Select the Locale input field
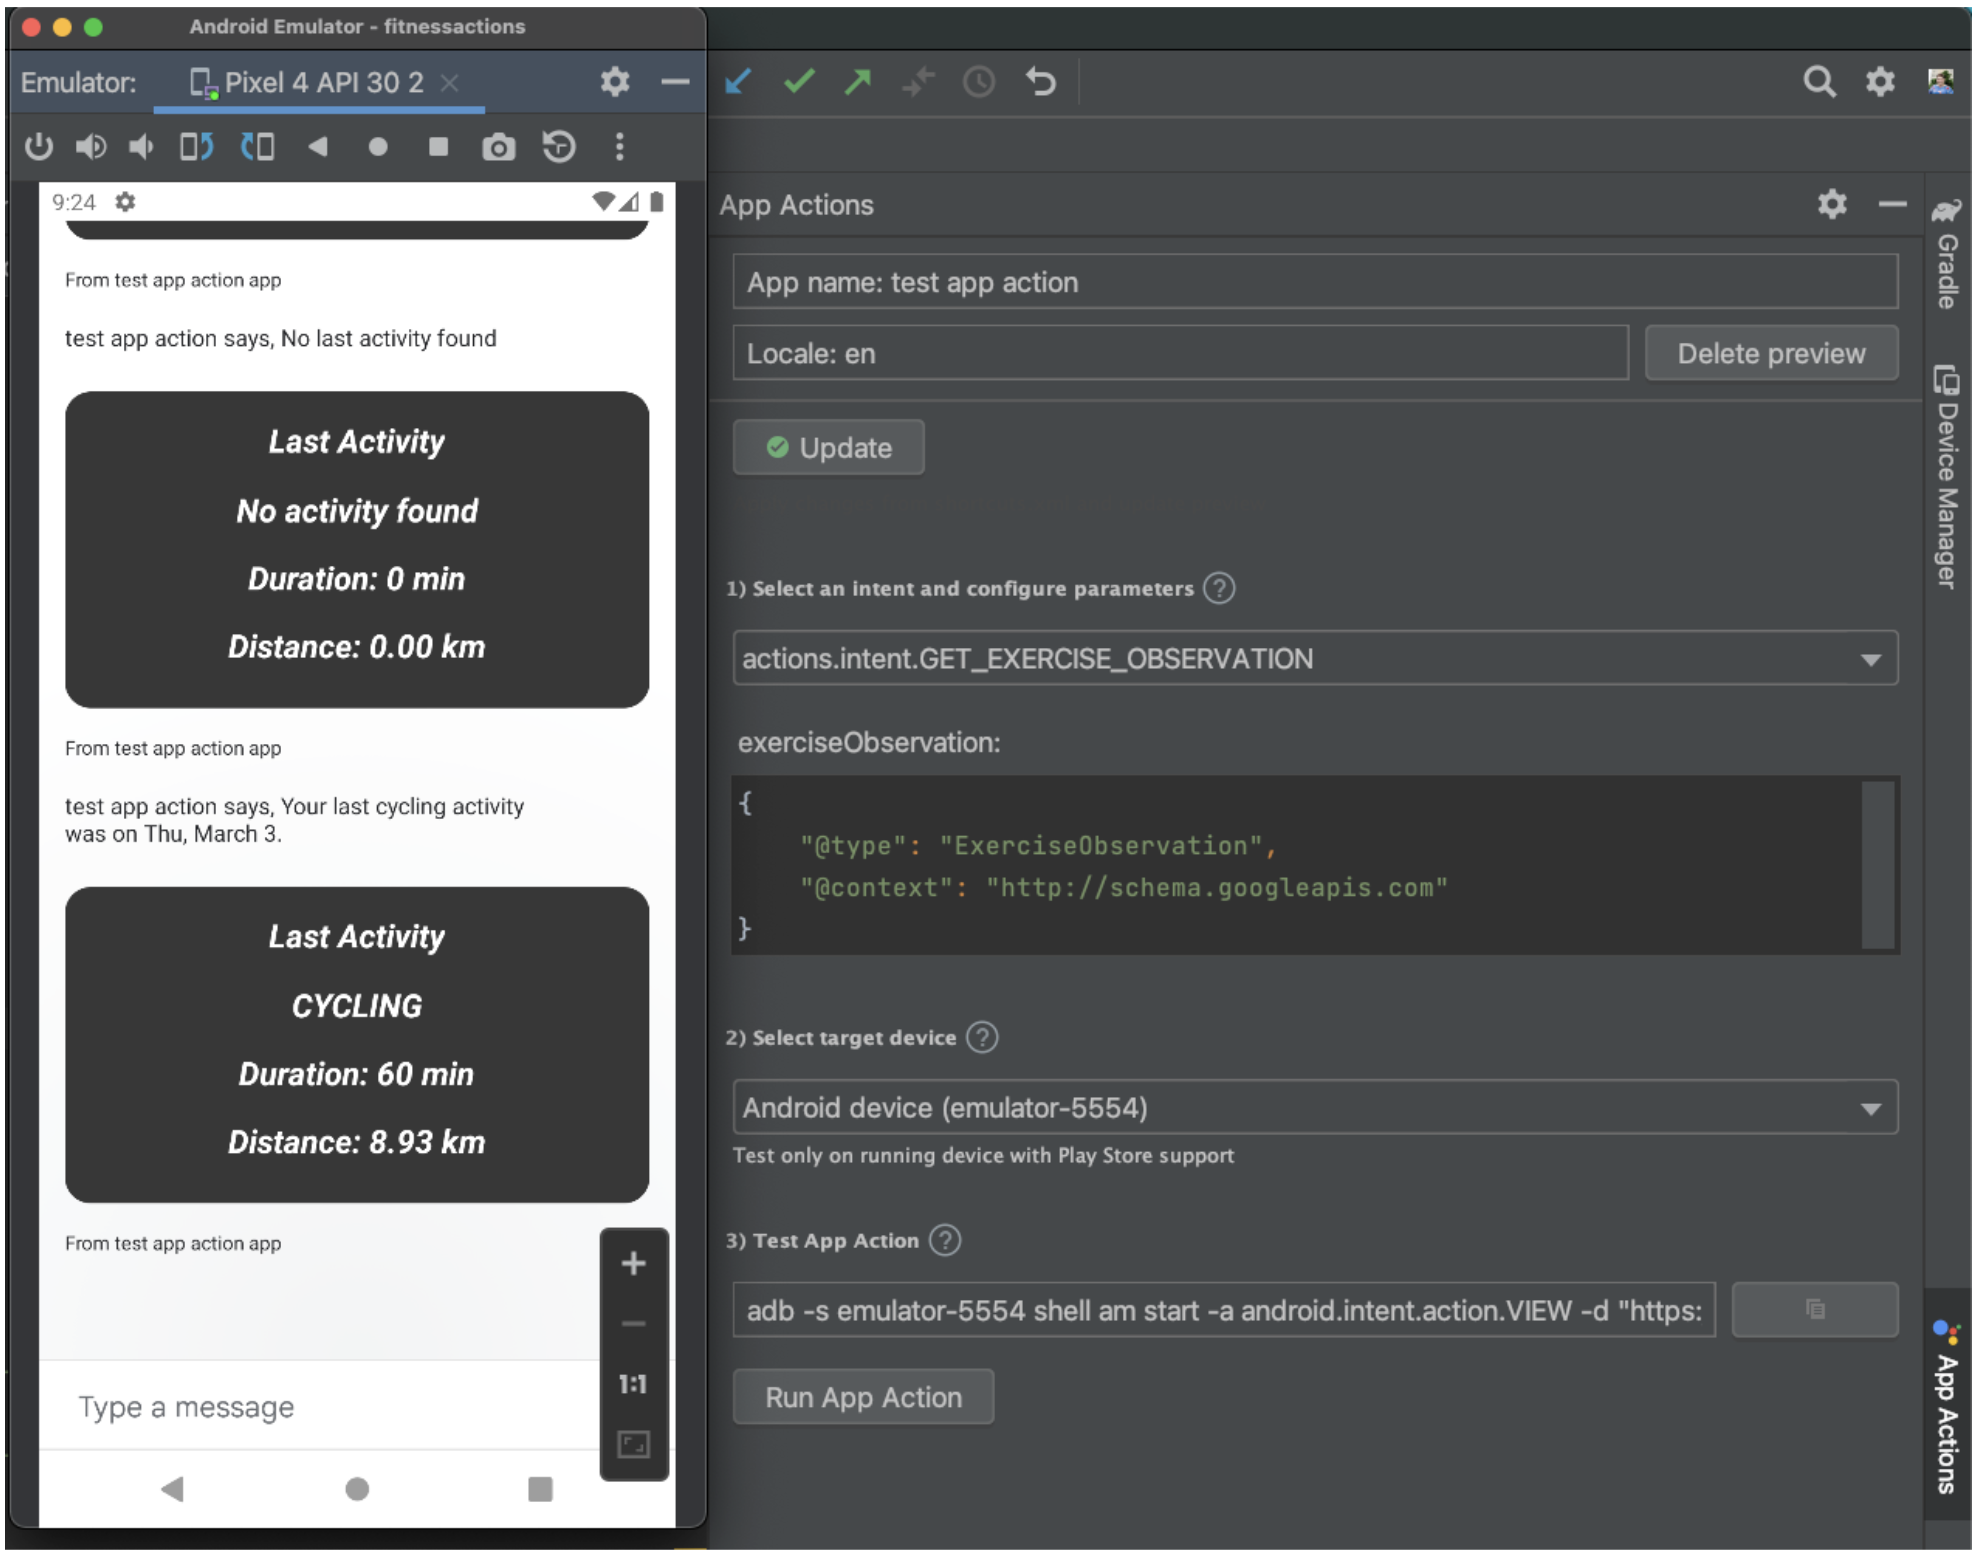1980x1558 pixels. (x=1181, y=354)
